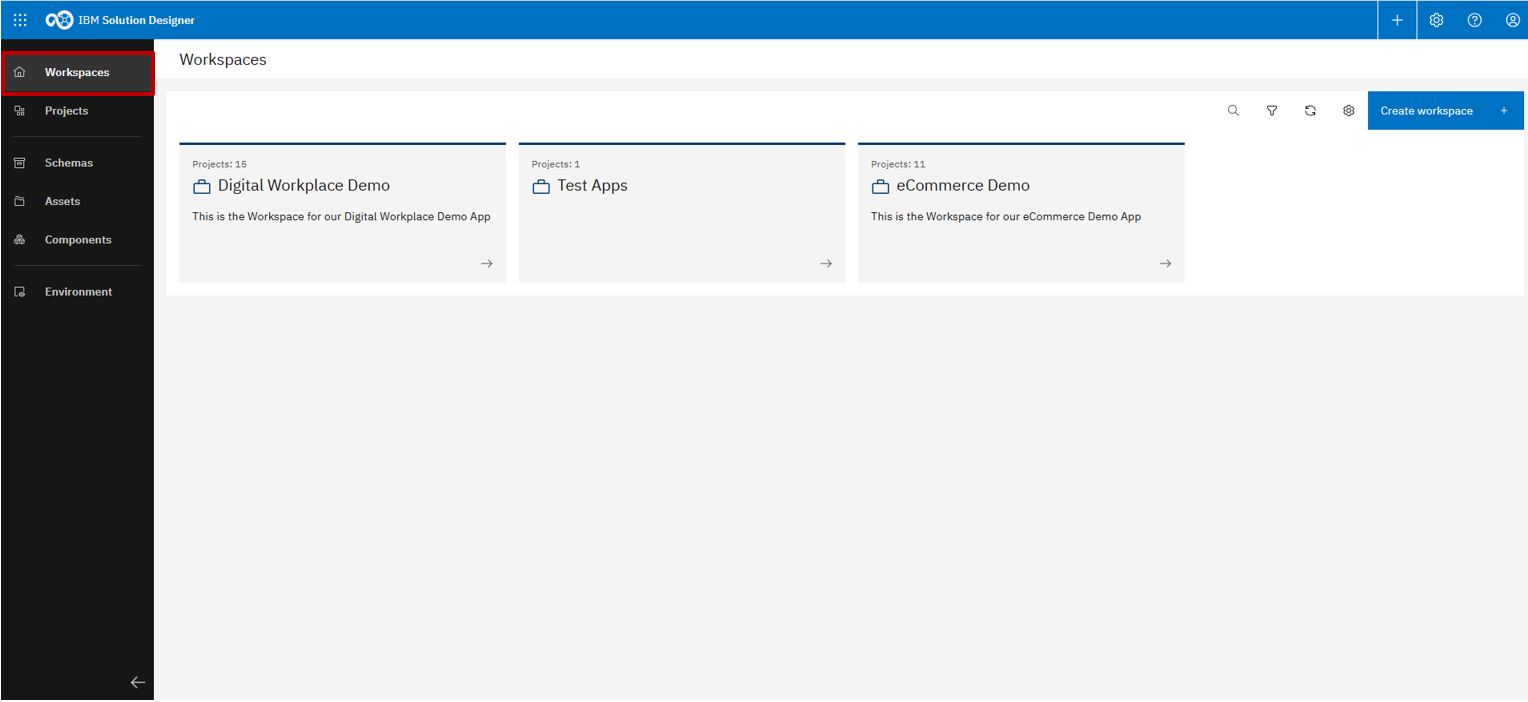Select Schemas in the sidebar

66,162
